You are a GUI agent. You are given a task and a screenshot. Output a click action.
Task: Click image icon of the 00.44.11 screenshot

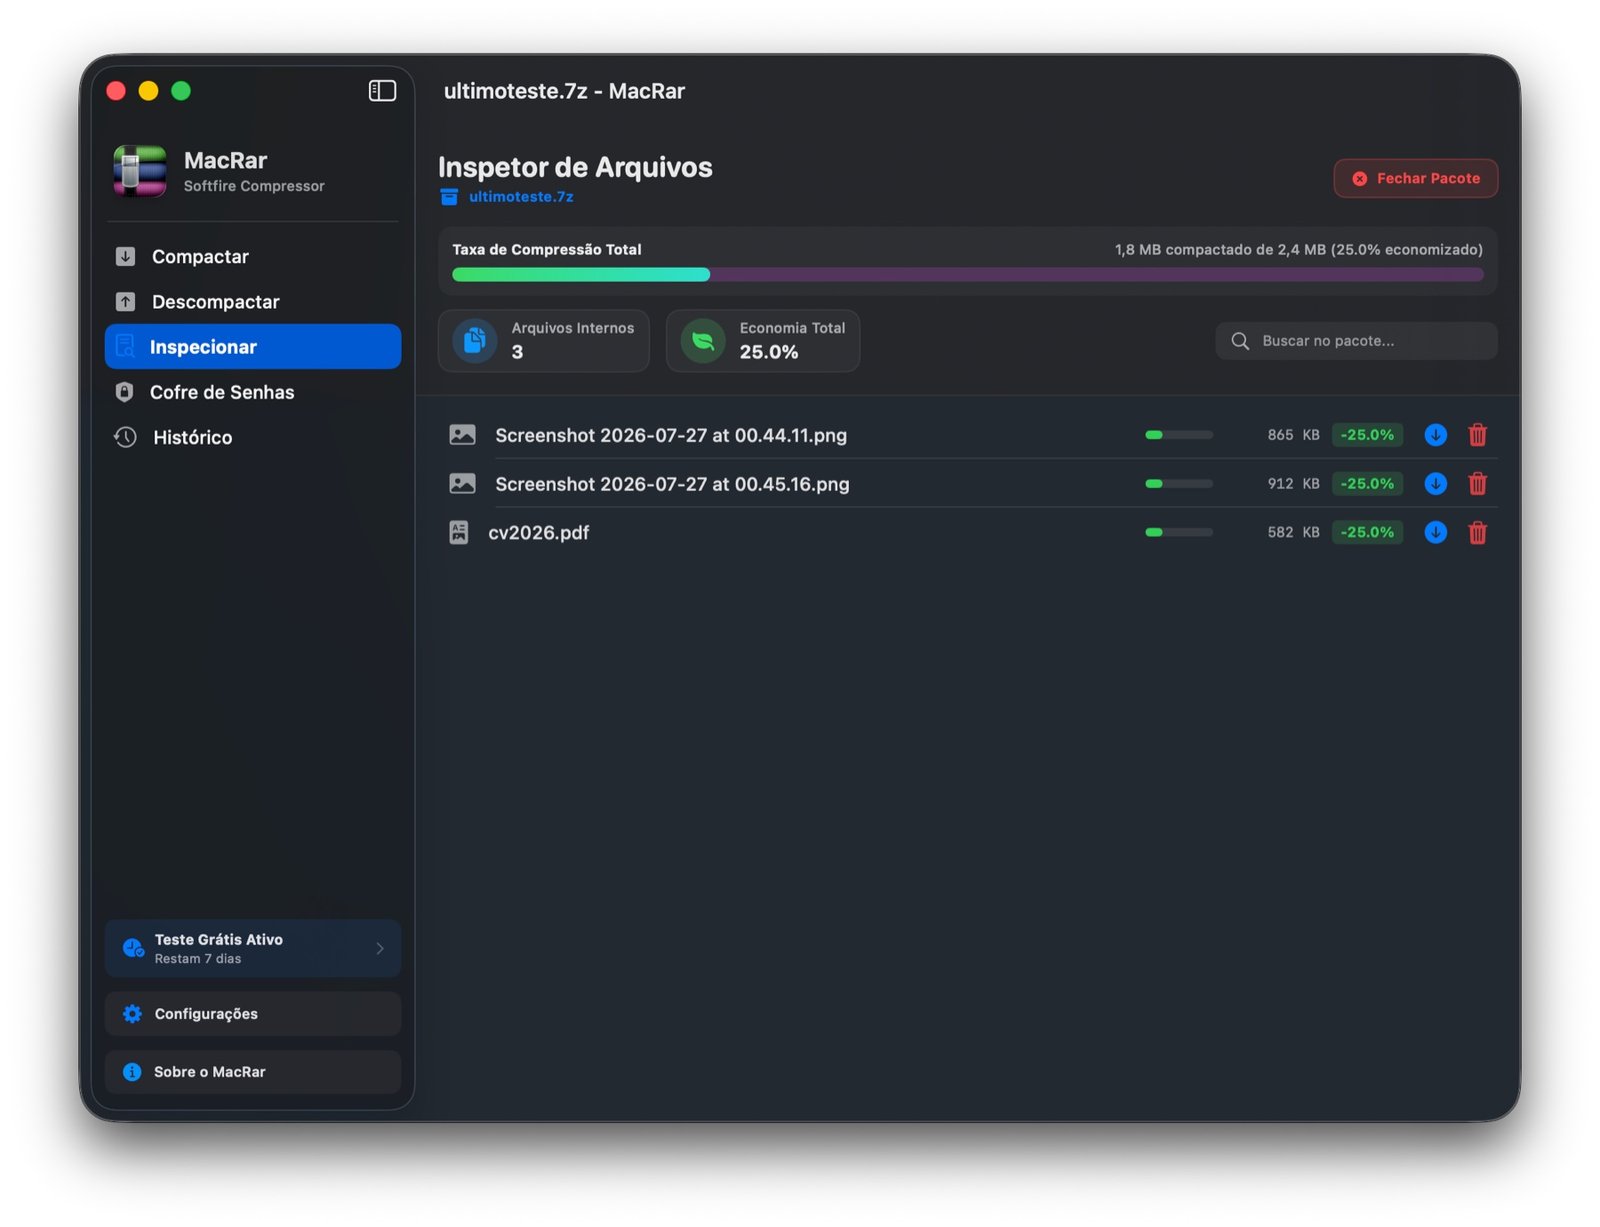pos(462,435)
